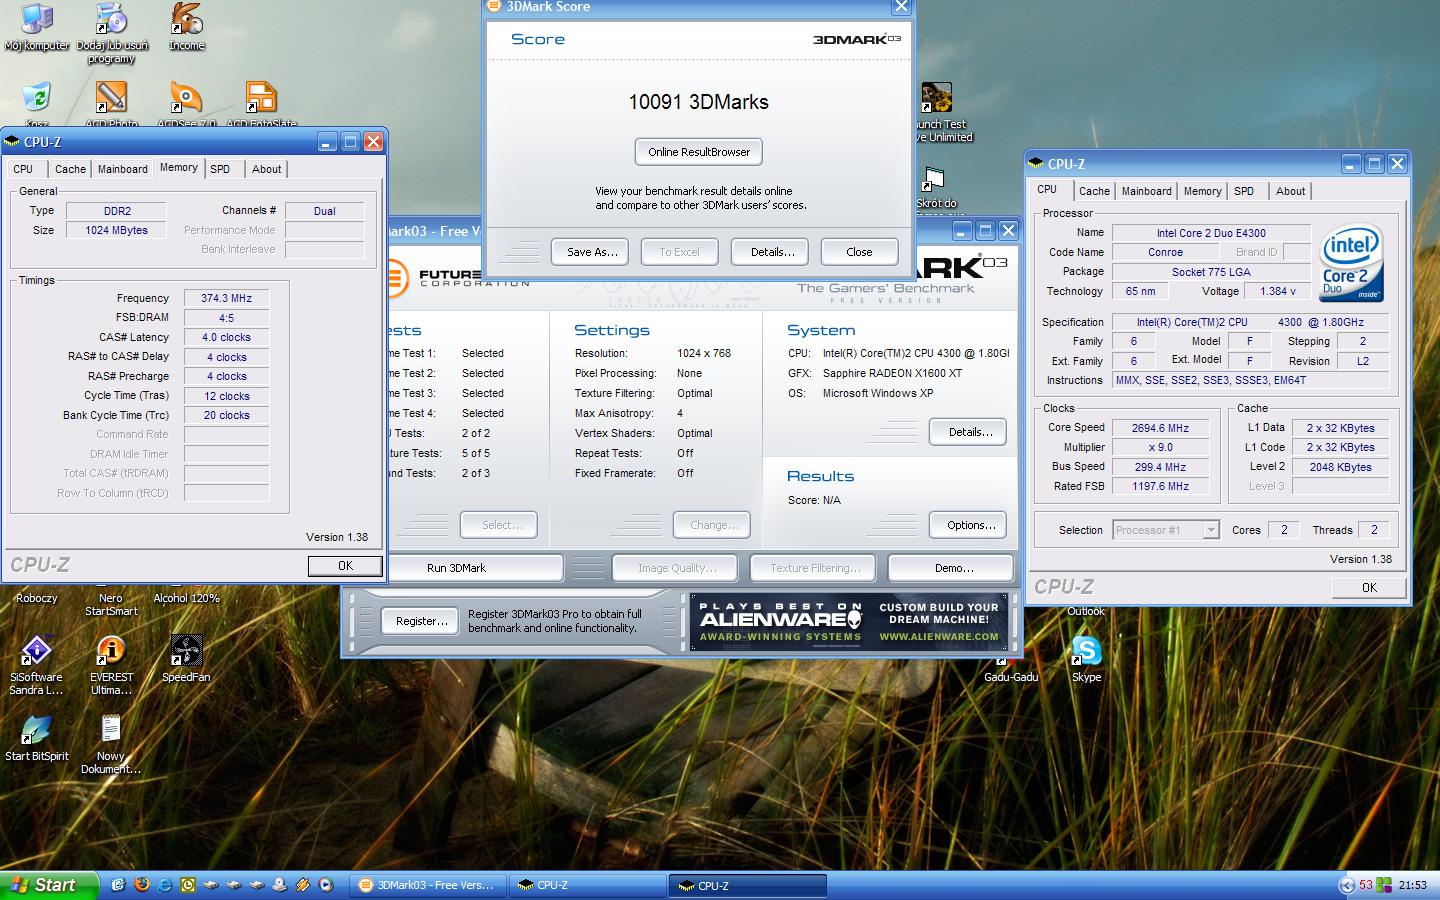Open Start BitSpirit shortcut

(37, 738)
